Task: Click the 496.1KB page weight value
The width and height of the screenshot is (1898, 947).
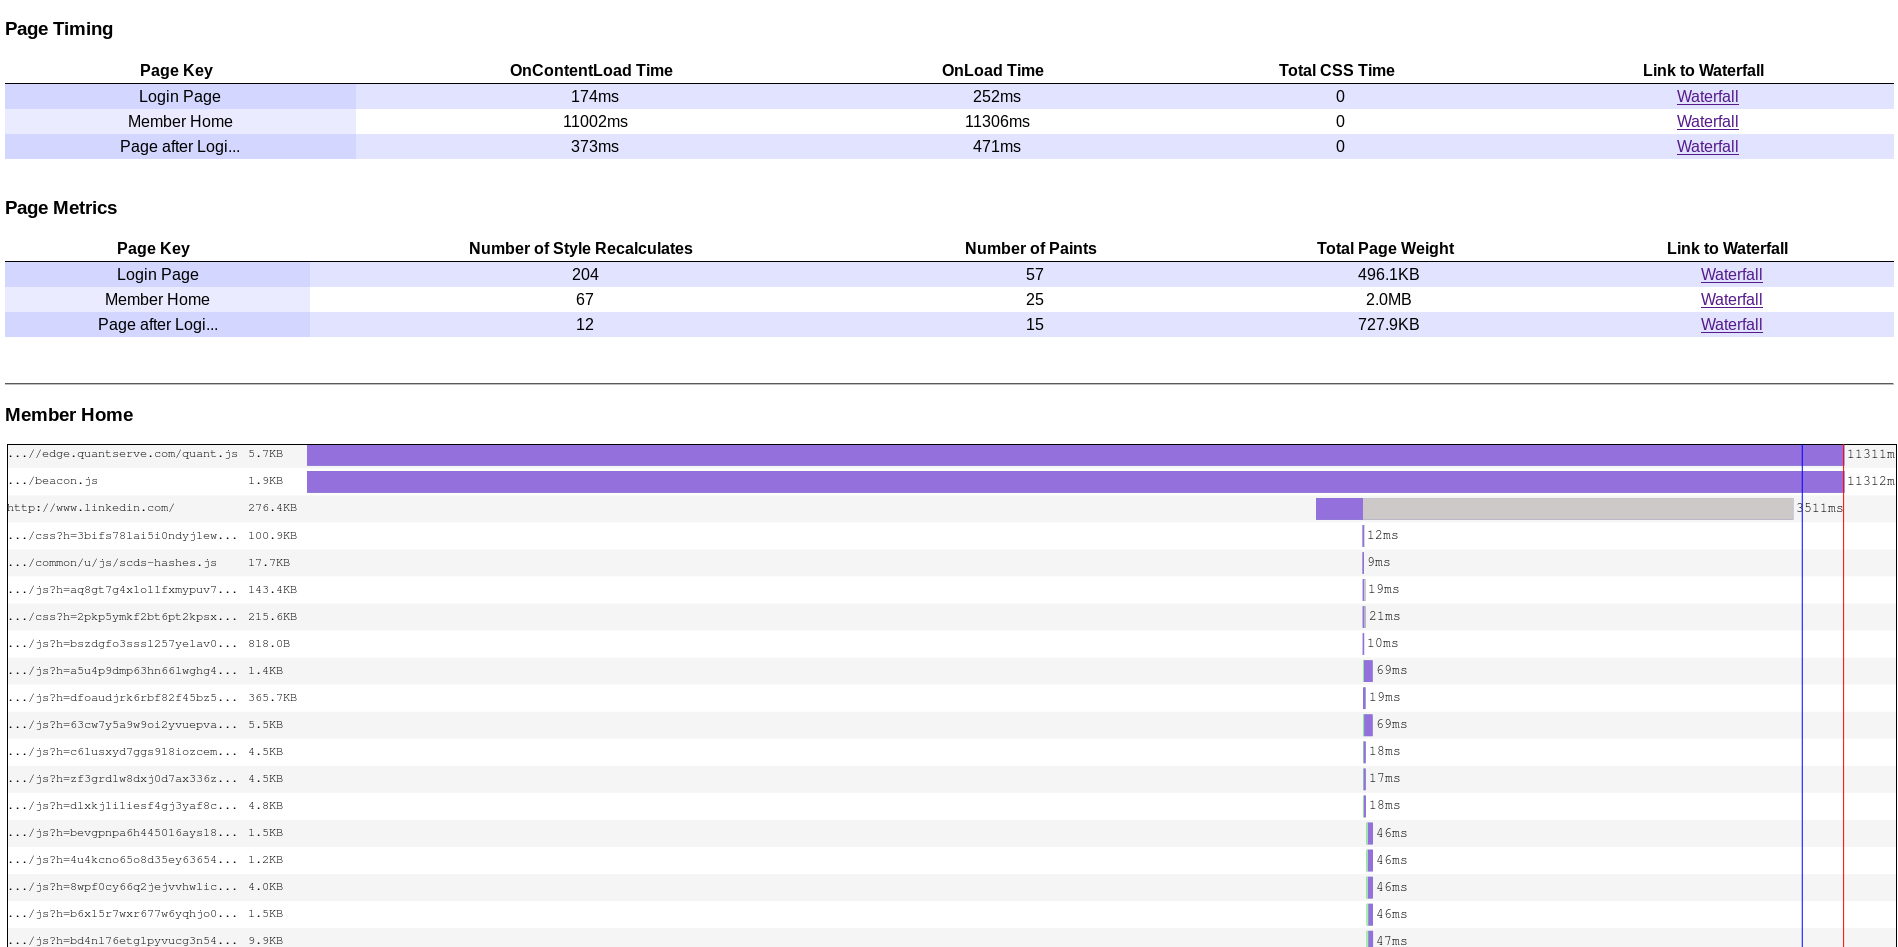Action: (x=1389, y=275)
